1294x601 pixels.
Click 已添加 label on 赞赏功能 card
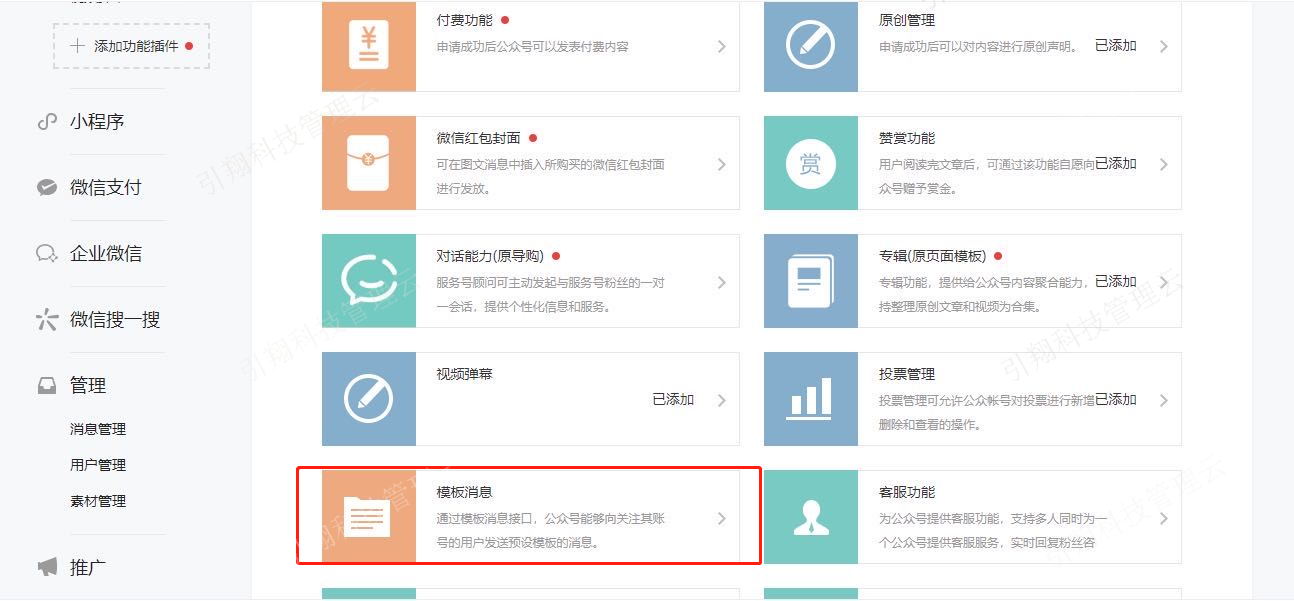(1116, 164)
